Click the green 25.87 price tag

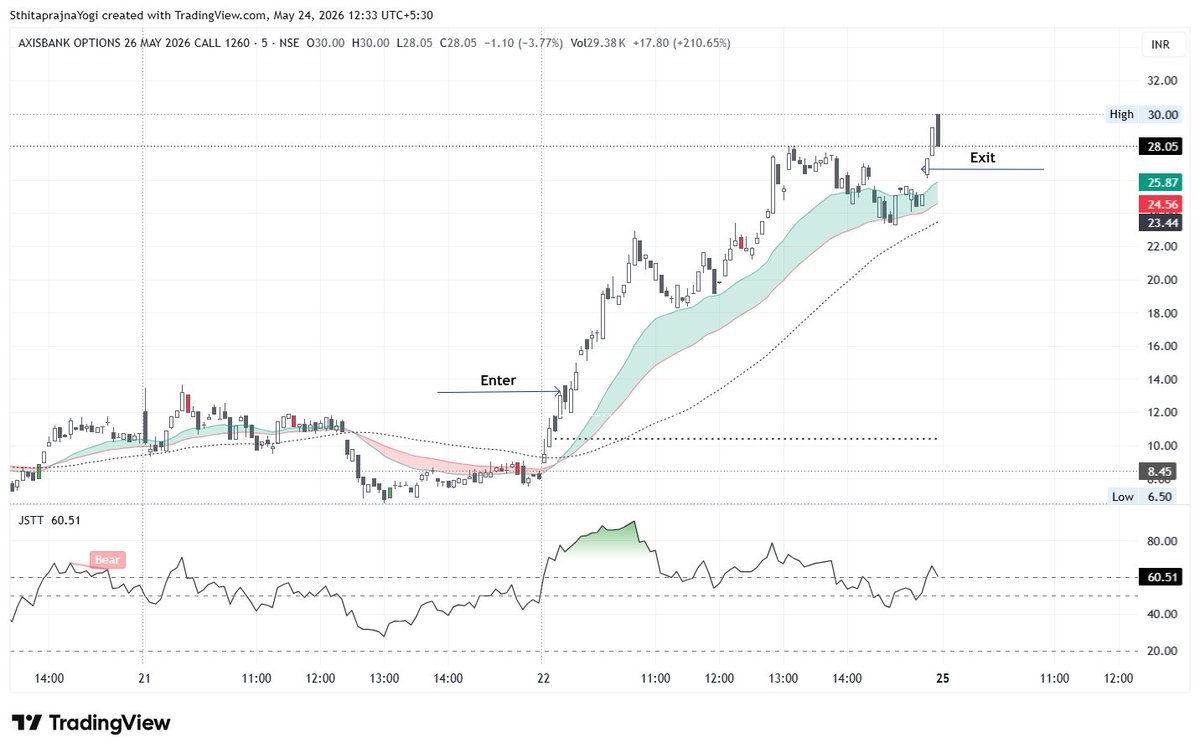click(x=1160, y=183)
